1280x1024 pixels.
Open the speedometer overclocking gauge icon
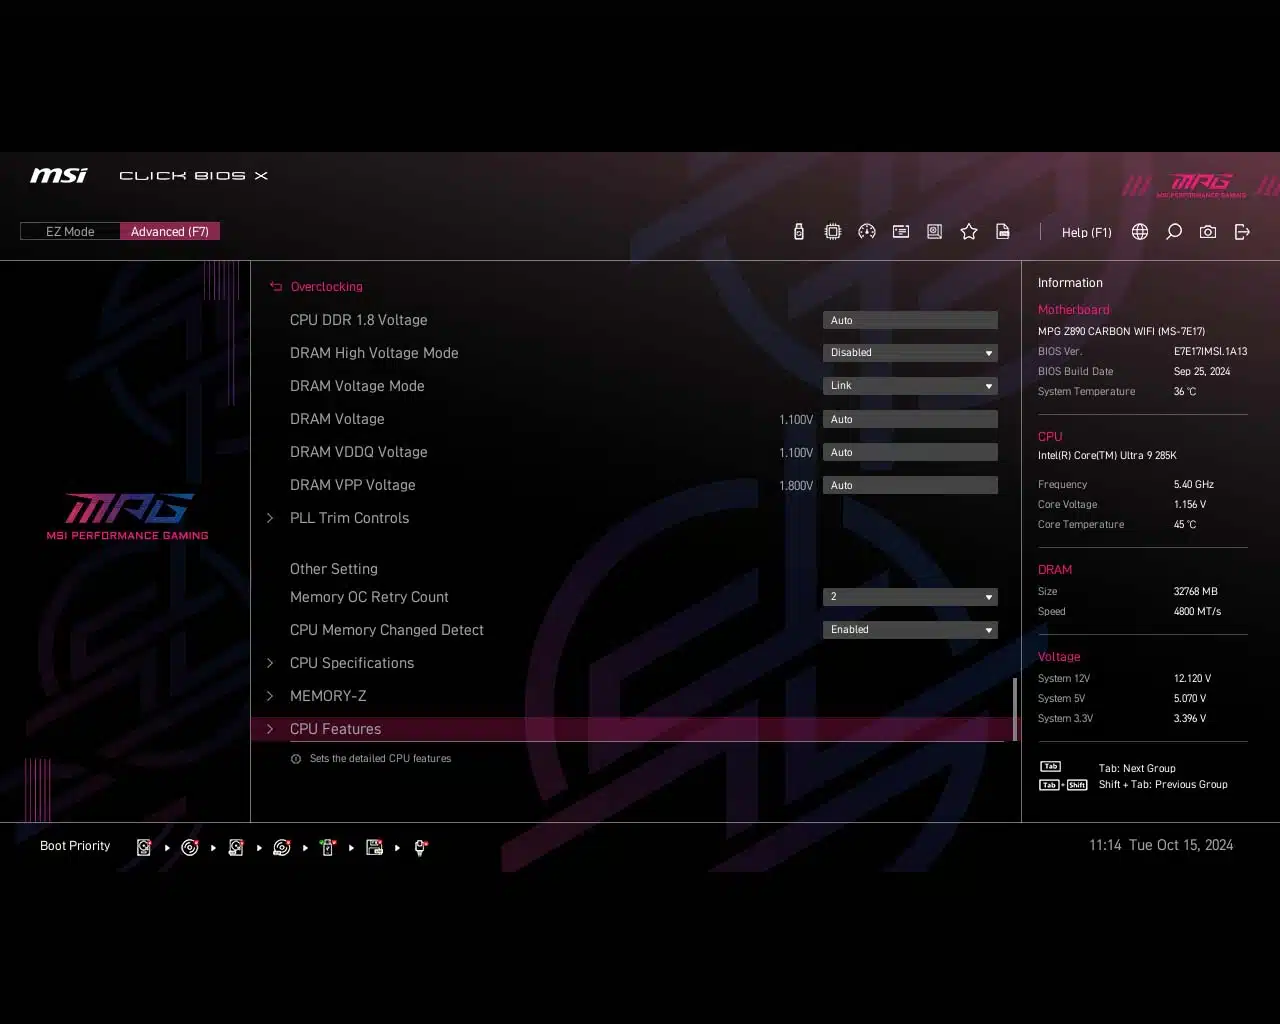pos(866,232)
